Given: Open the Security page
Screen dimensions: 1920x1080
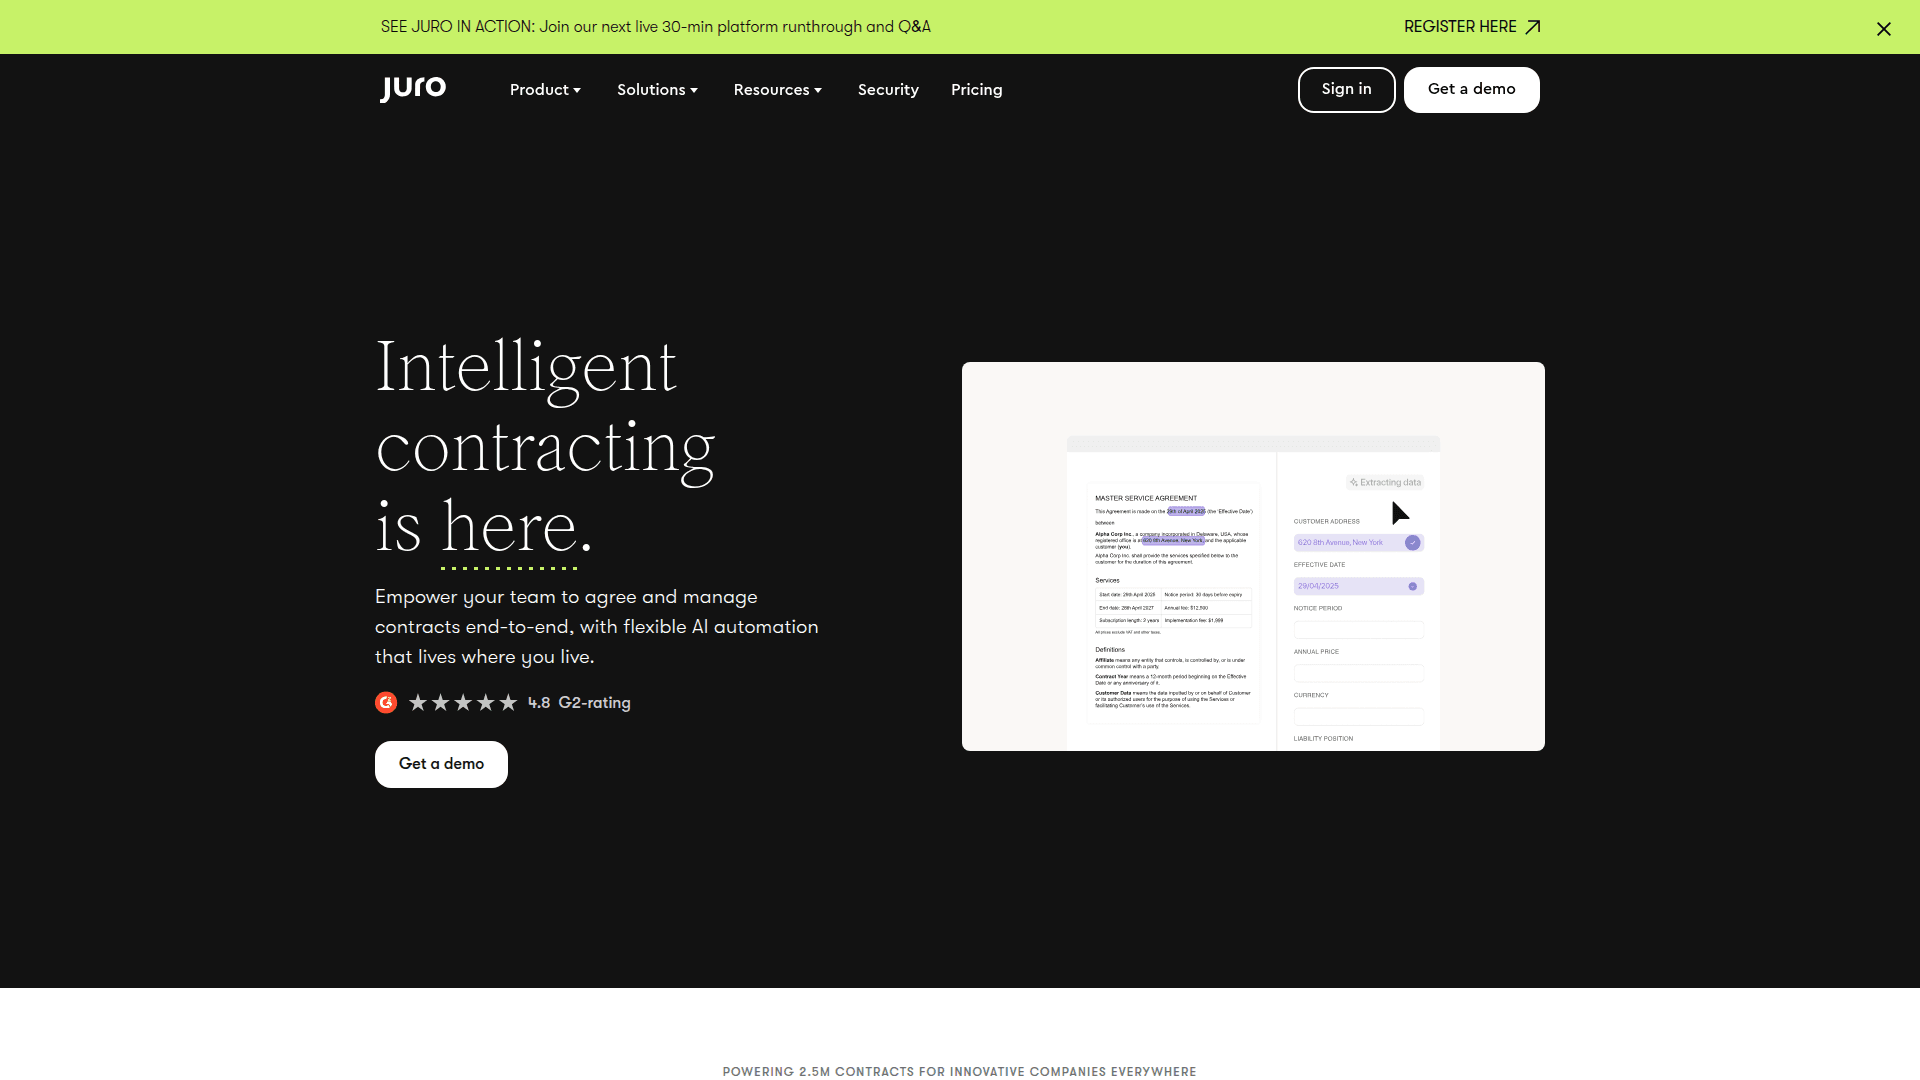Looking at the screenshot, I should [x=888, y=90].
